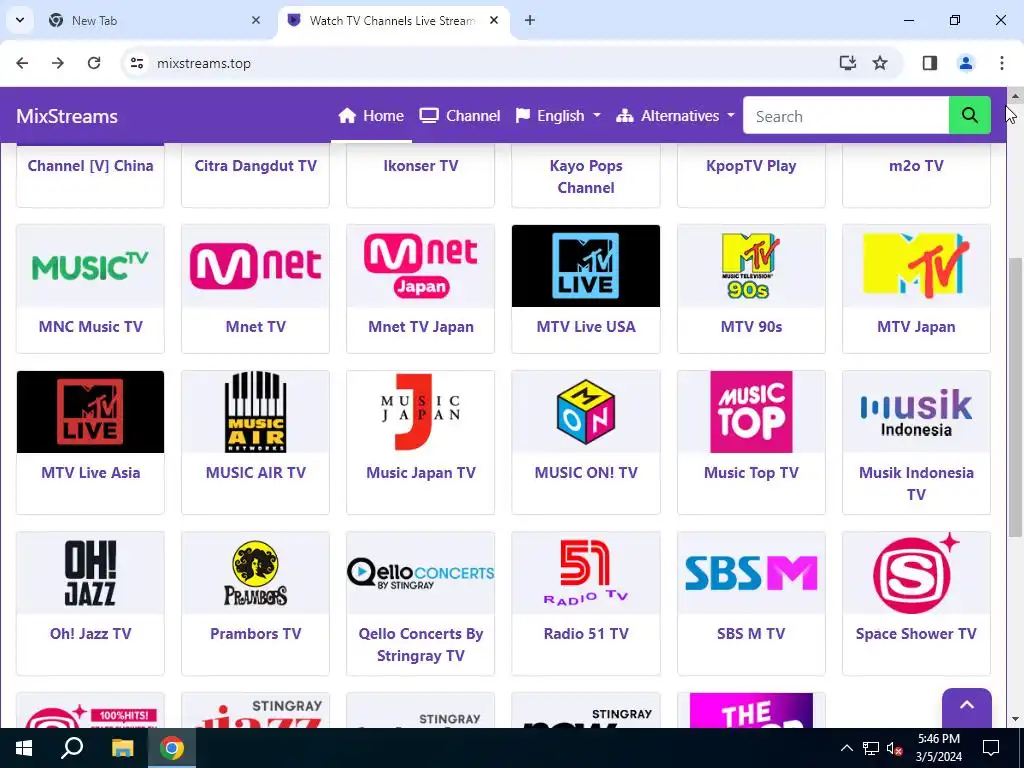Click the Chrome taskbar icon
This screenshot has height=768, width=1024.
click(172, 748)
